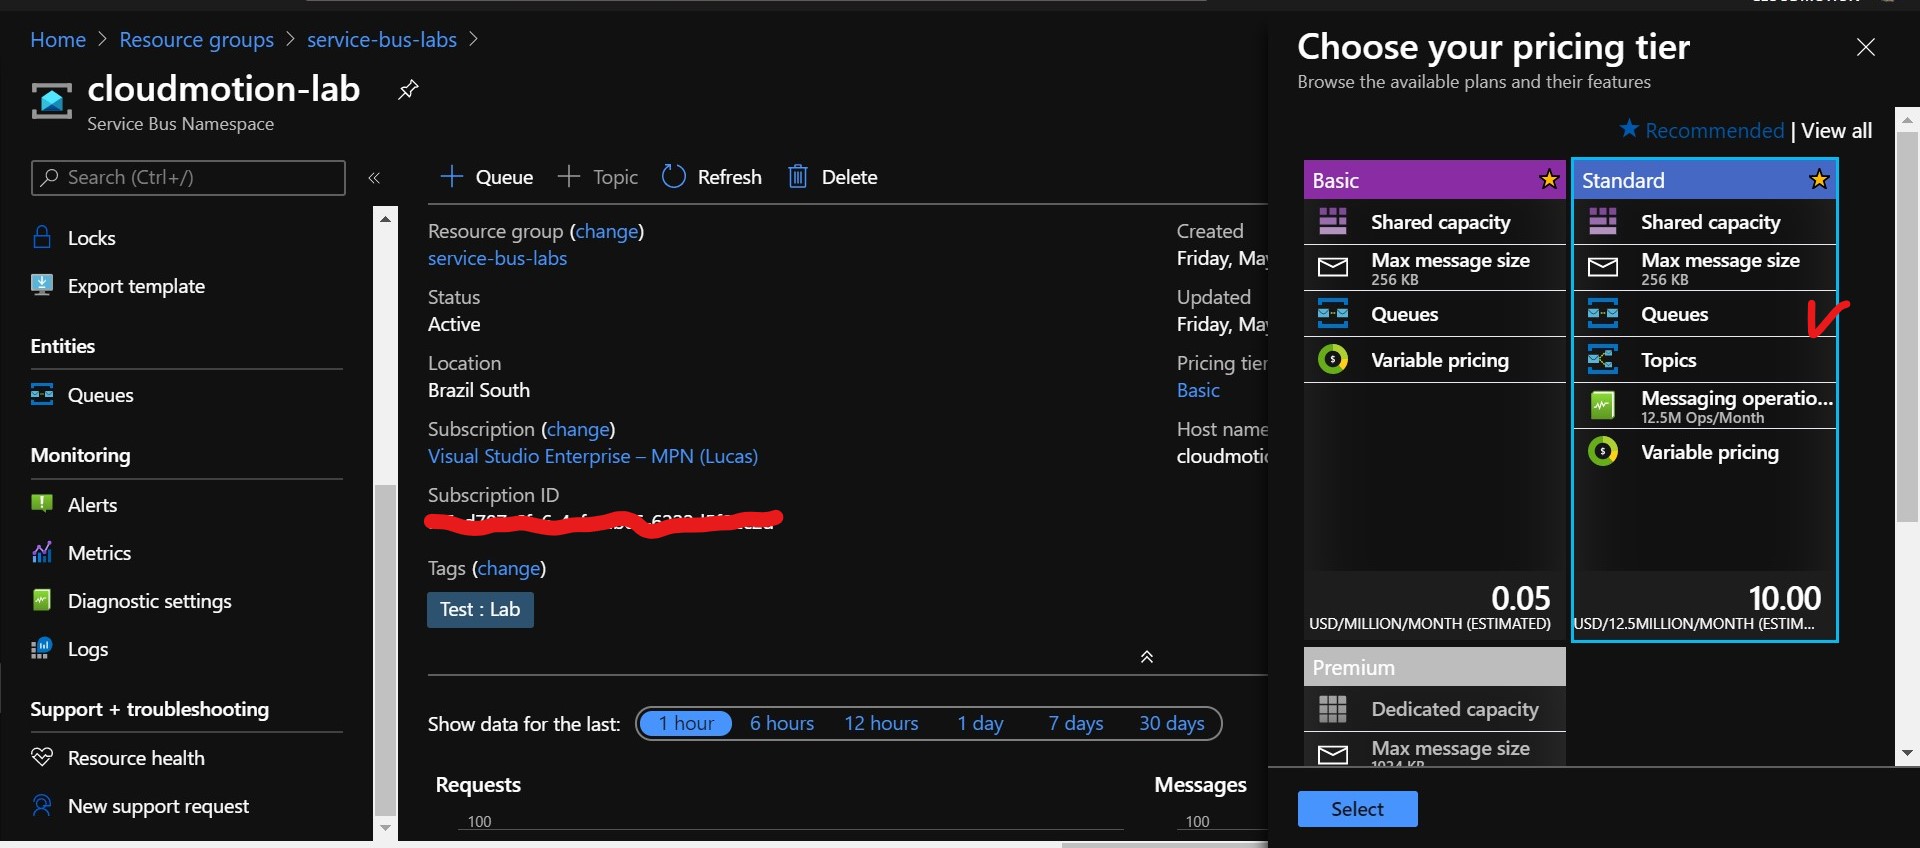
Task: Focus the Search (Ctrl+/) field
Action: click(x=188, y=178)
